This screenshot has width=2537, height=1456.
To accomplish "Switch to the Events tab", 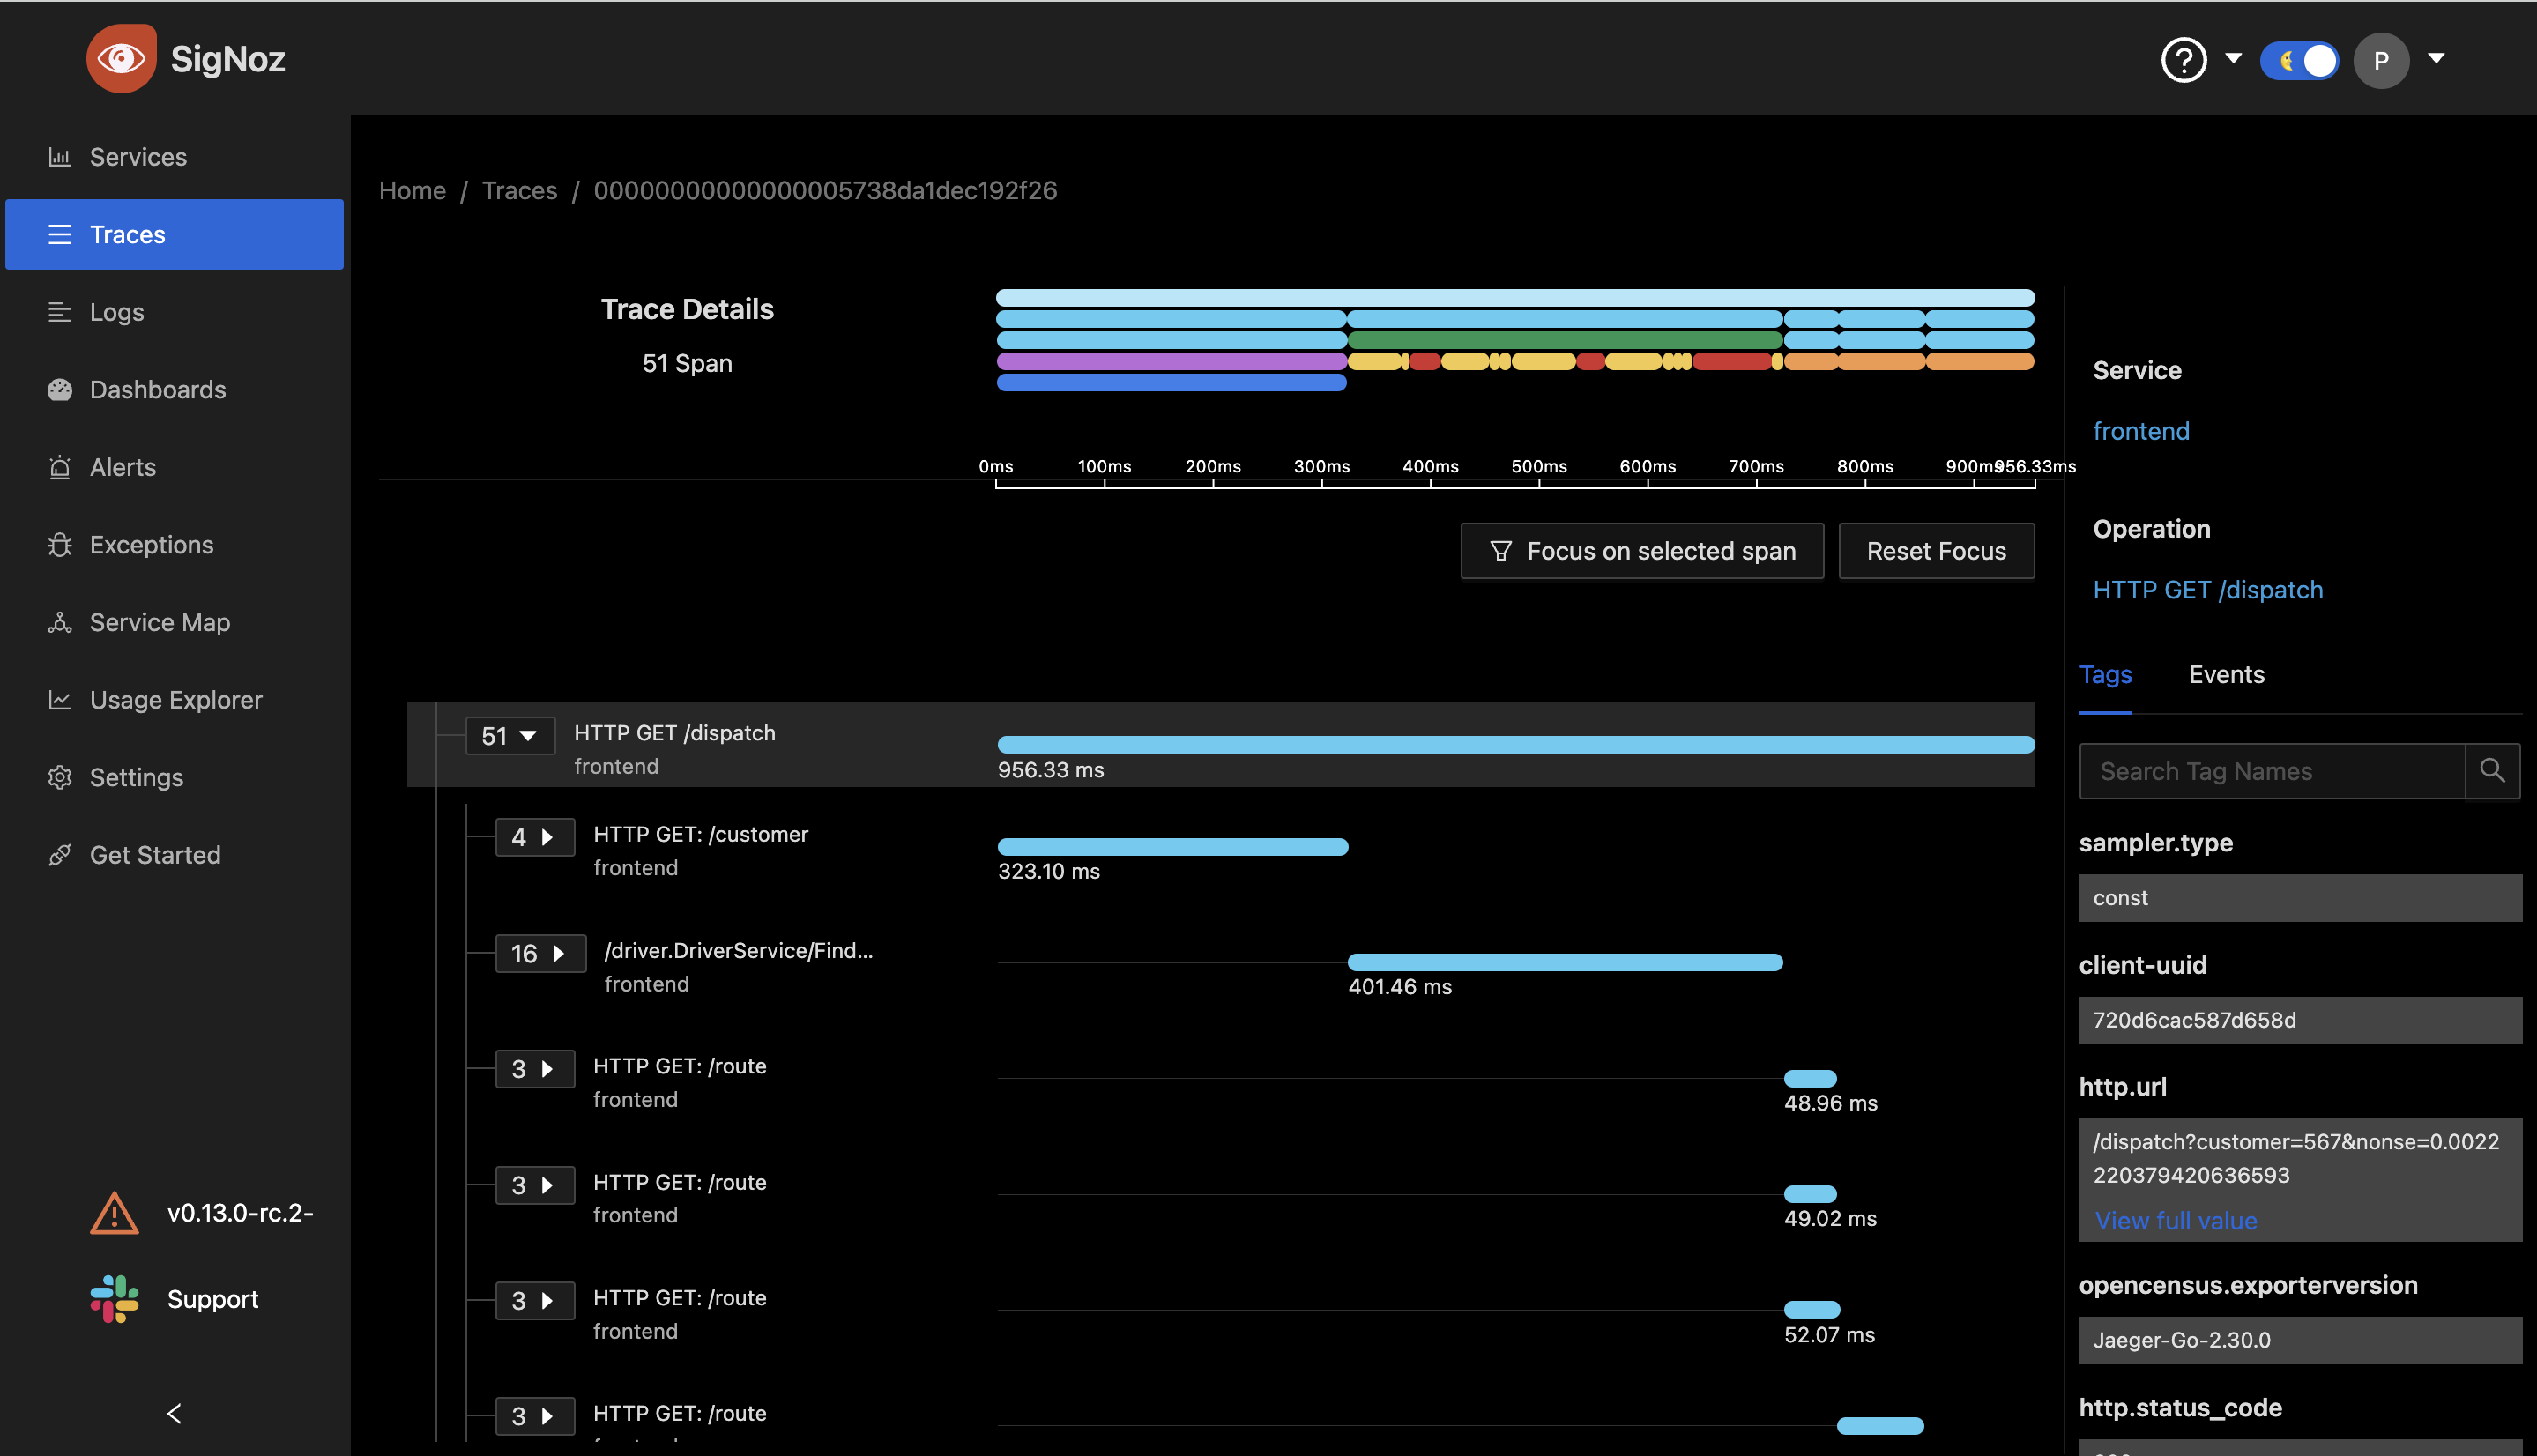I will tap(2225, 674).
